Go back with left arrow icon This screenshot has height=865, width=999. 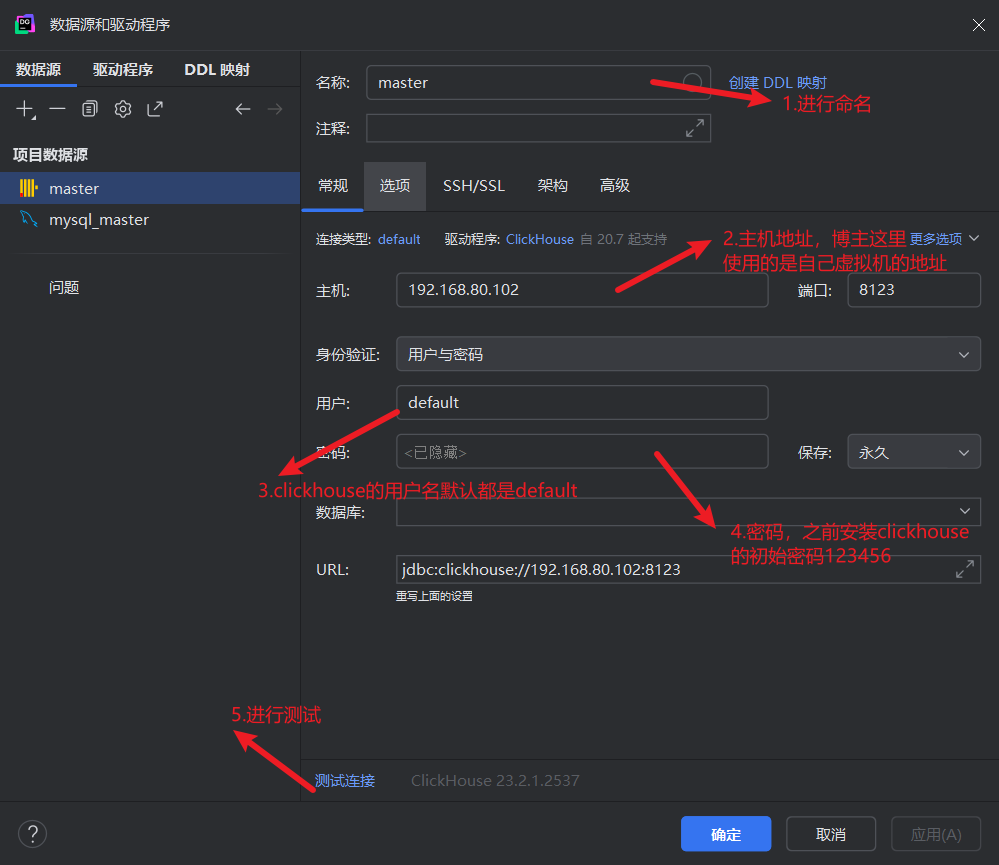tap(243, 109)
